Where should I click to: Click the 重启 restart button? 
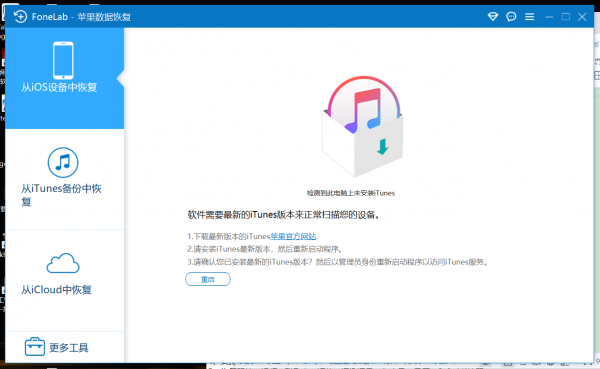[x=208, y=279]
